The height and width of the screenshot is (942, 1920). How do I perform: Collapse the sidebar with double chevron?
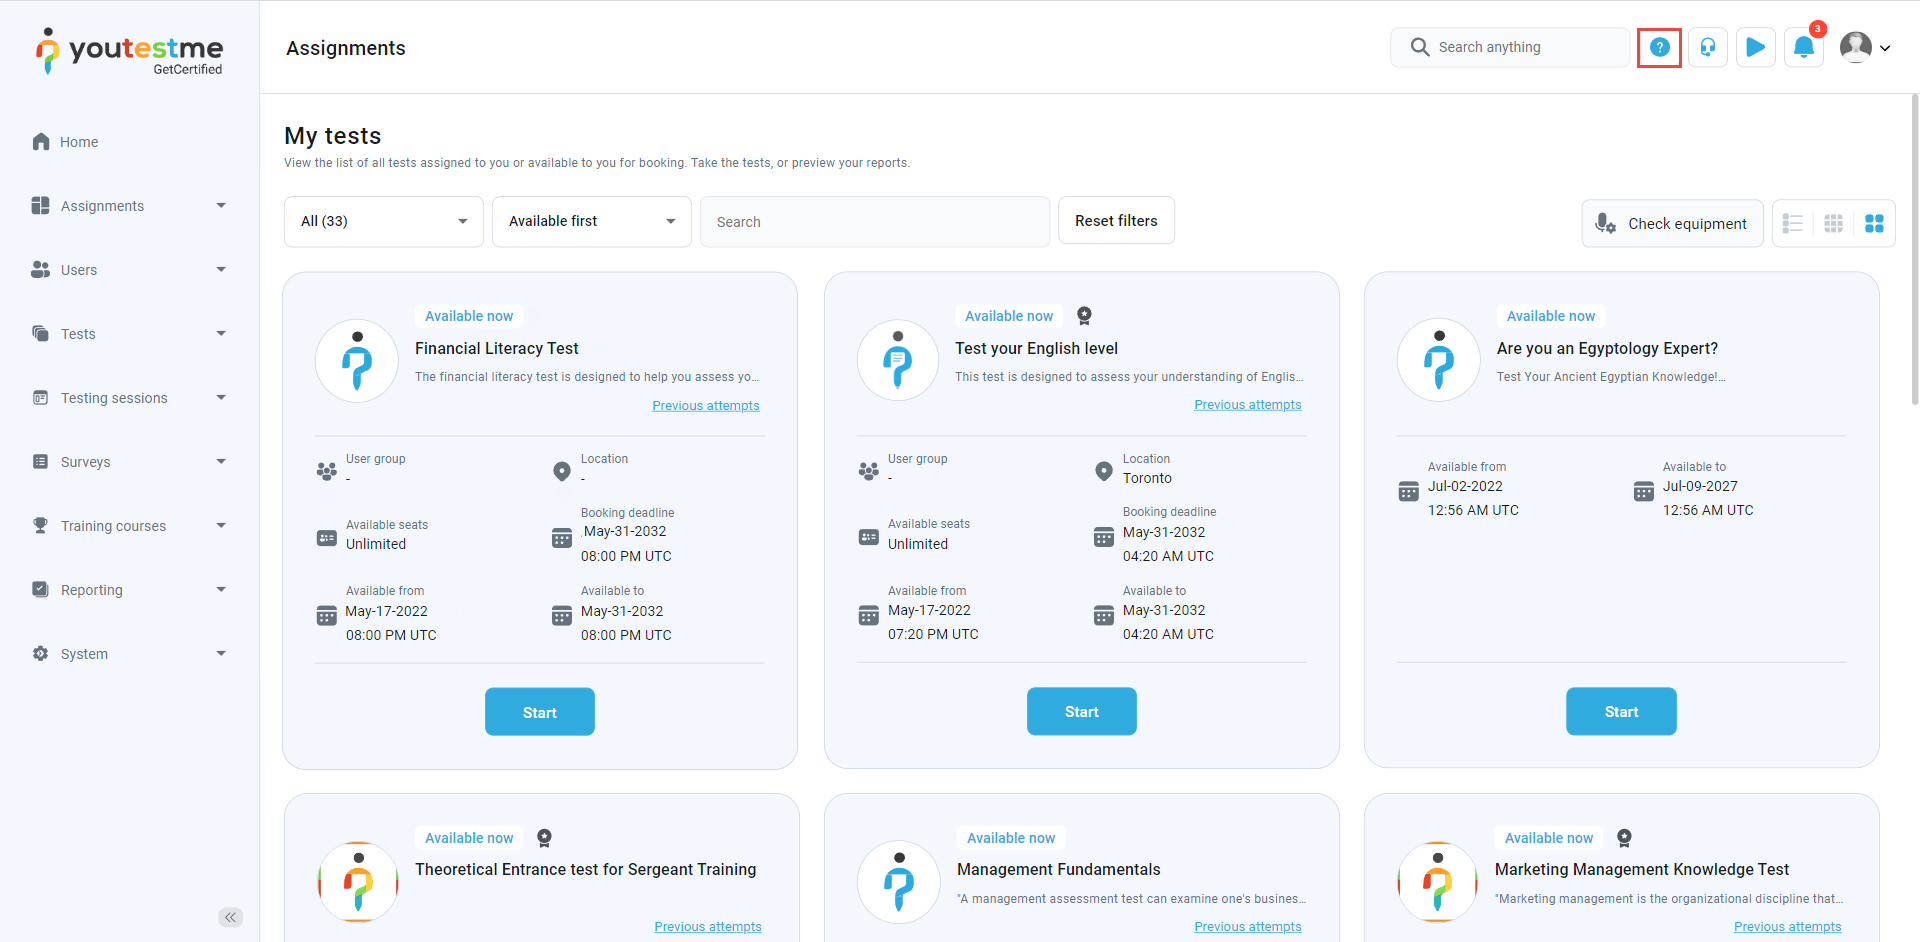tap(231, 917)
